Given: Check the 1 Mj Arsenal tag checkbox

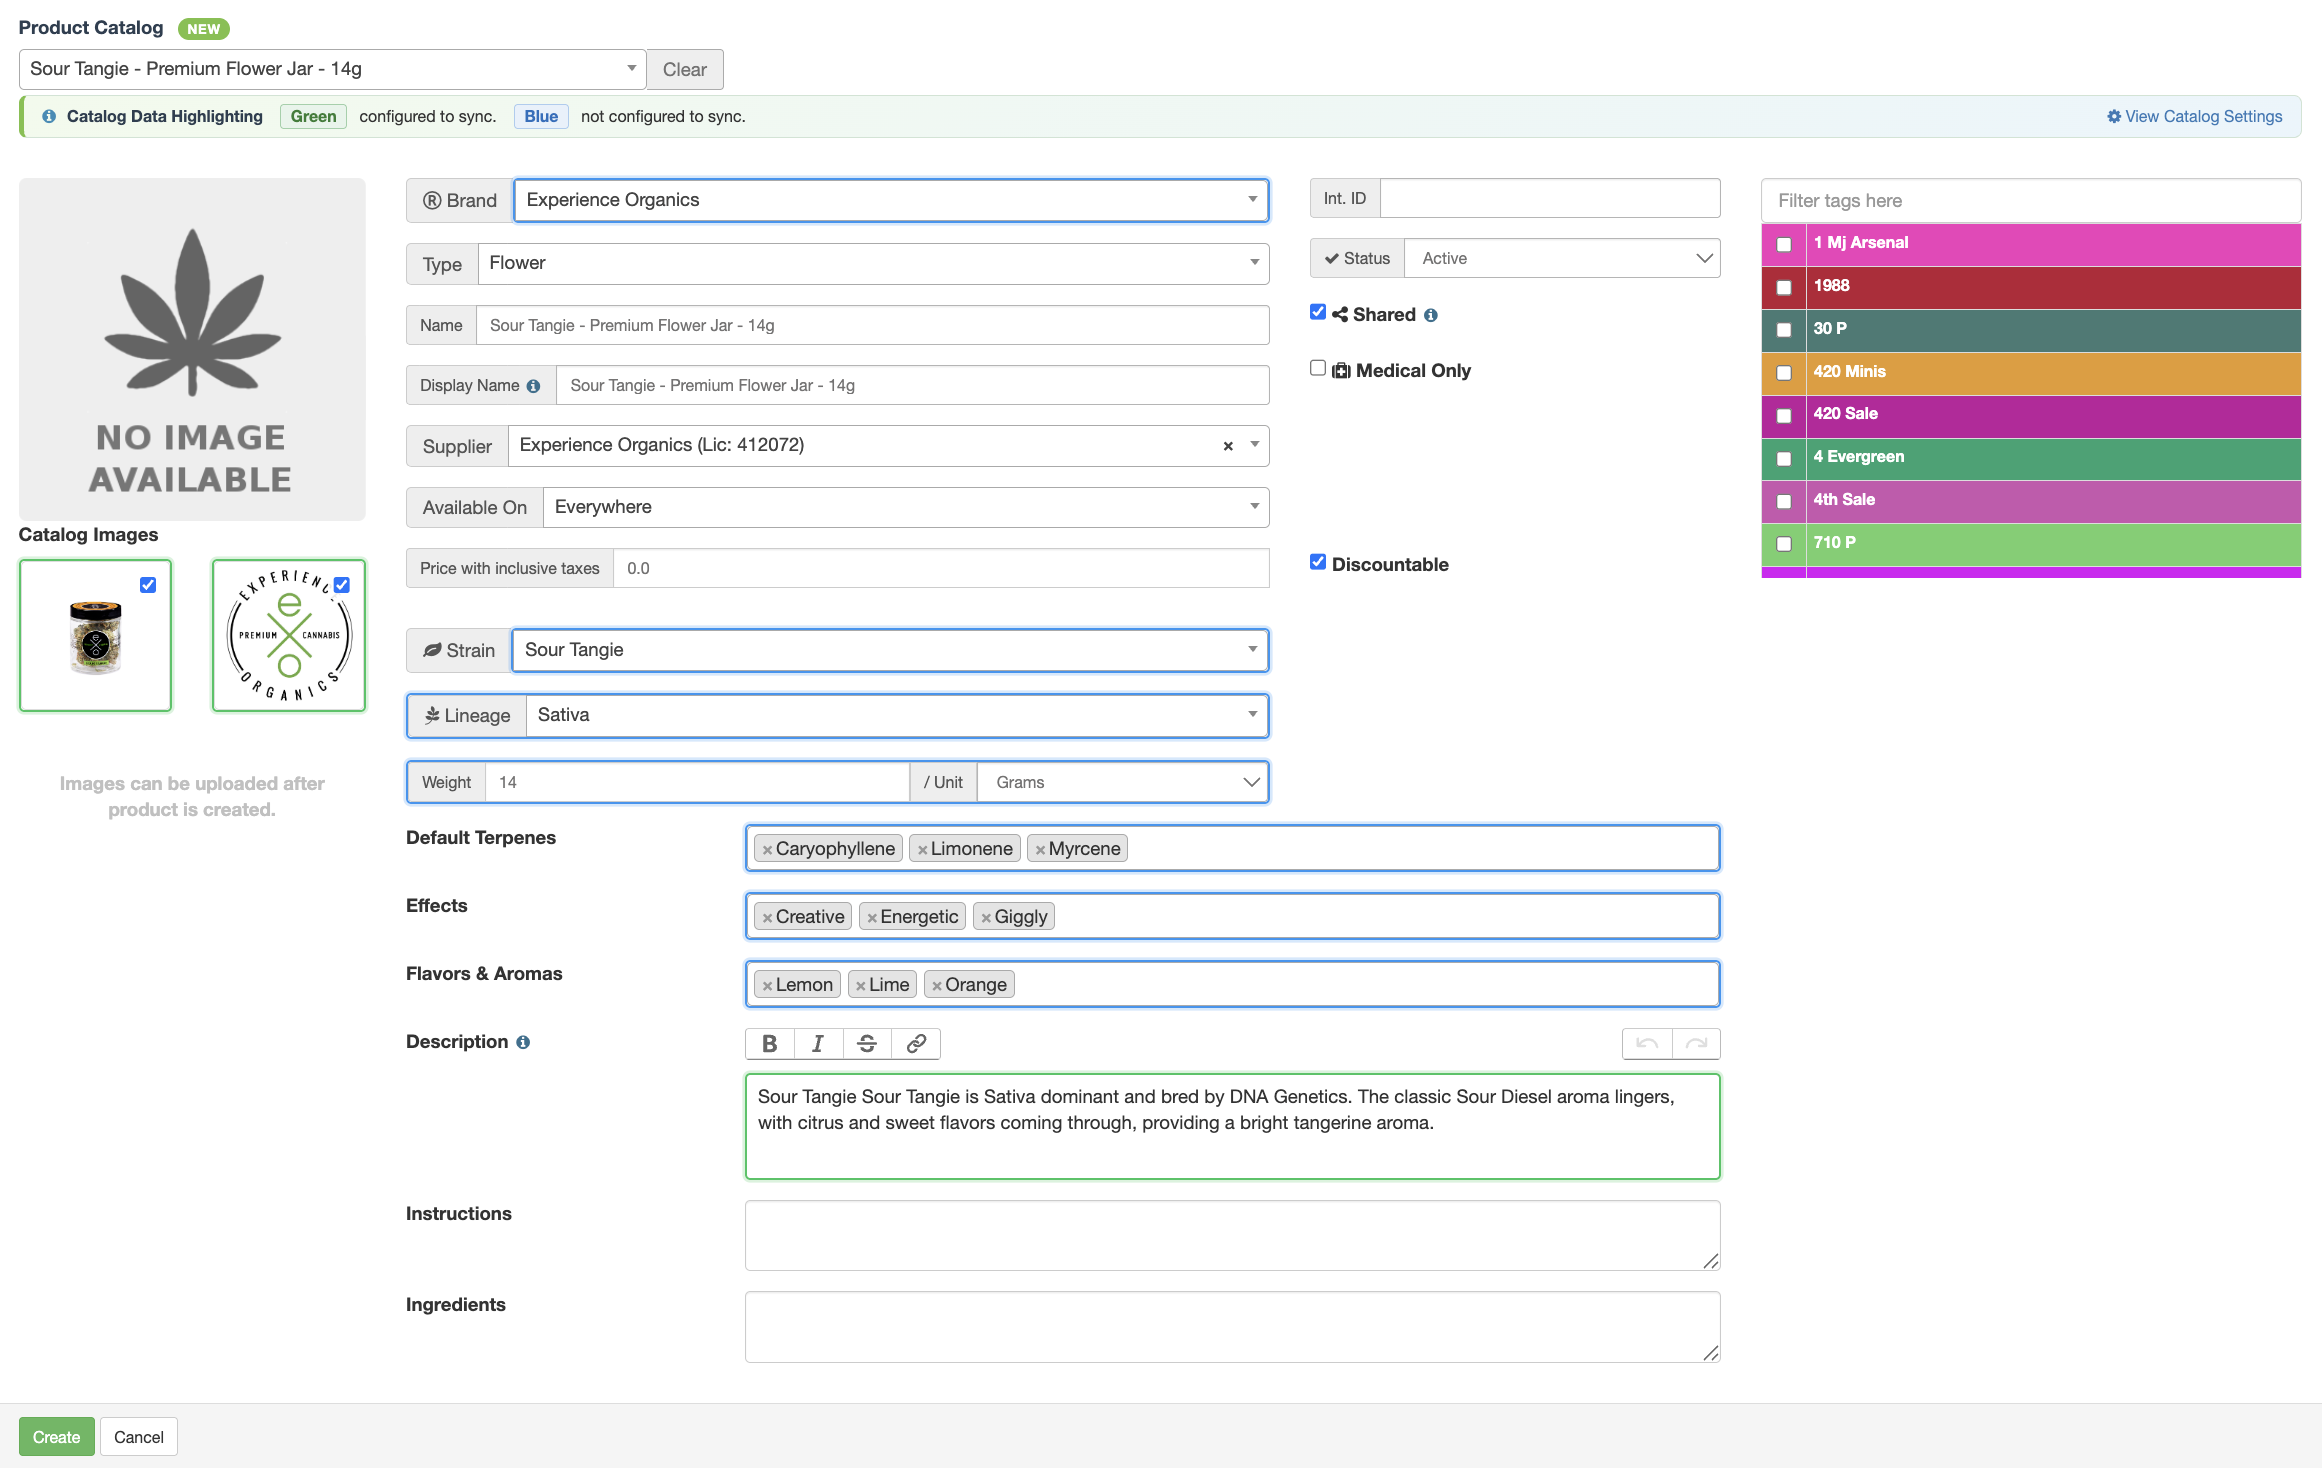Looking at the screenshot, I should click(1784, 245).
